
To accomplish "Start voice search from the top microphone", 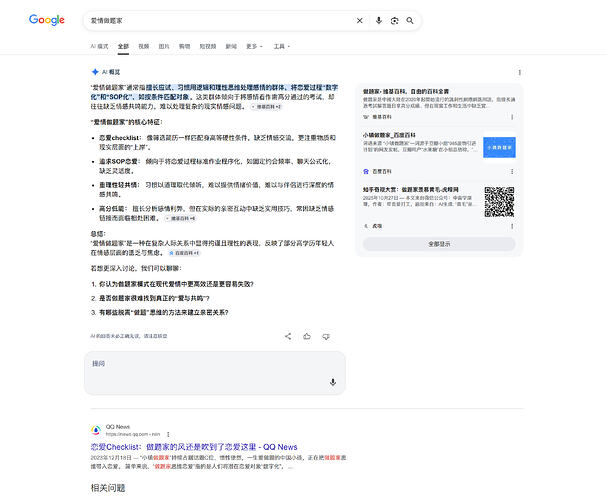I will pyautogui.click(x=379, y=21).
